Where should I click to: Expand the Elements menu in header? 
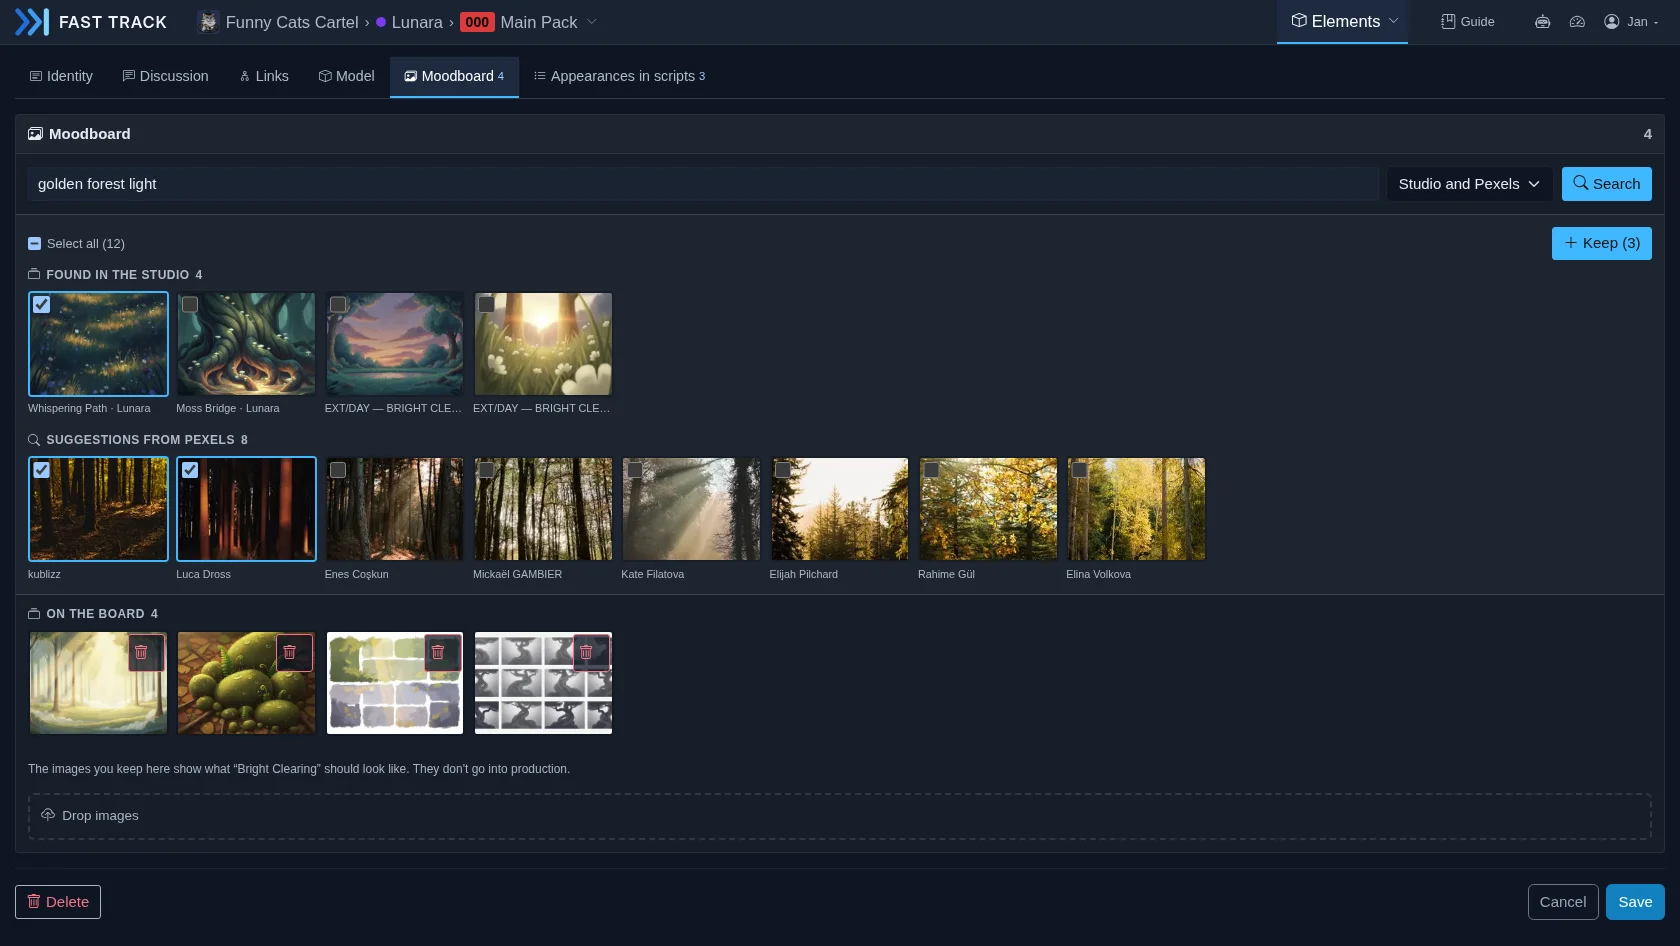1342,22
